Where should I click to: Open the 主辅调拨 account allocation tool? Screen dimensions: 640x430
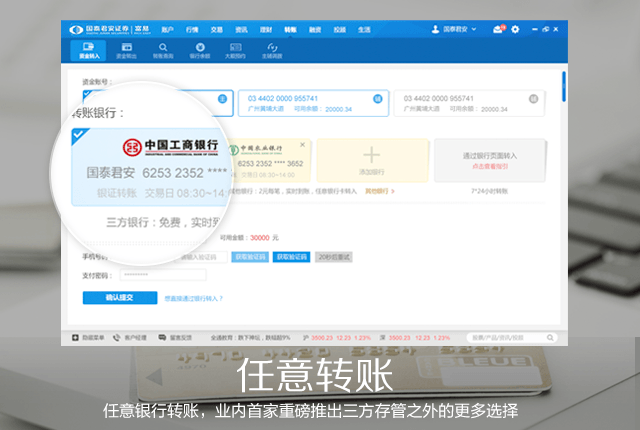[x=272, y=51]
